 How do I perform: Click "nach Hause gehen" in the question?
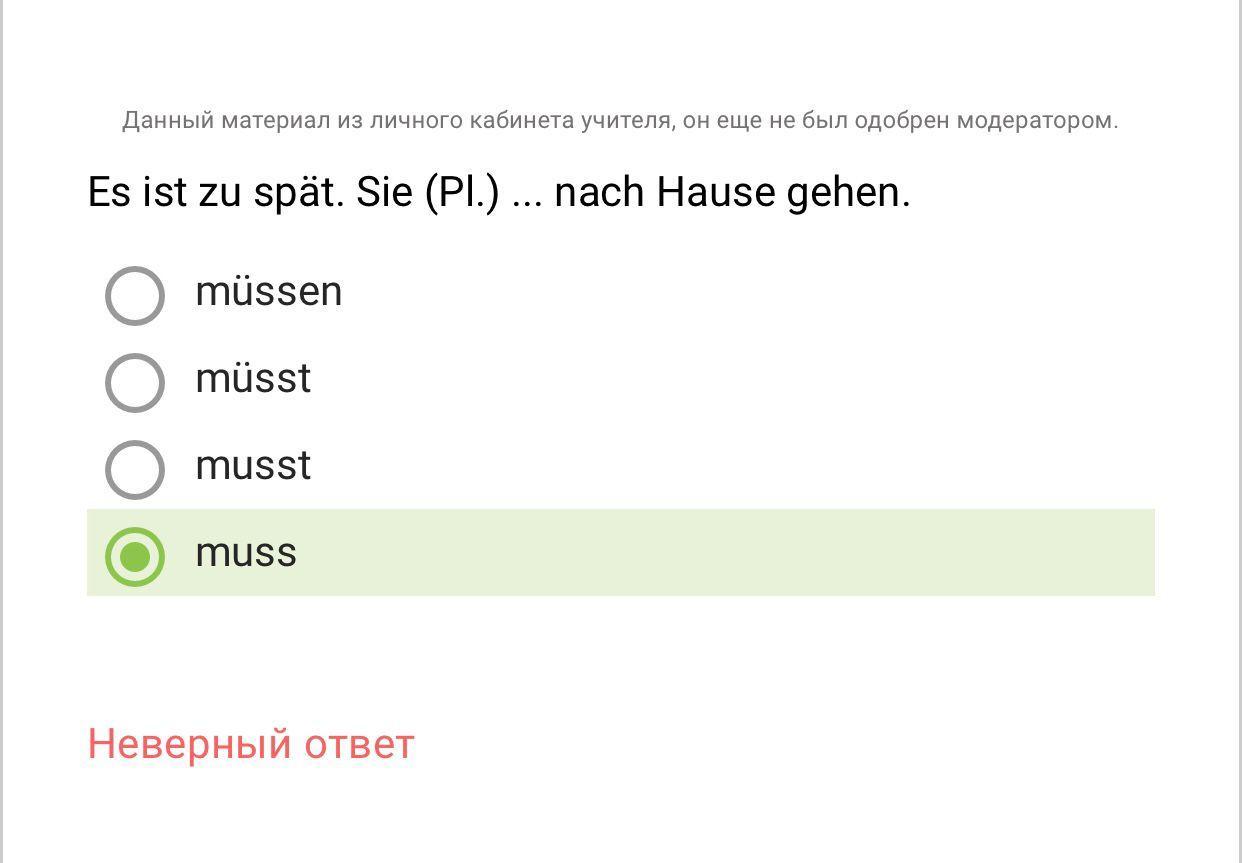[x=732, y=192]
